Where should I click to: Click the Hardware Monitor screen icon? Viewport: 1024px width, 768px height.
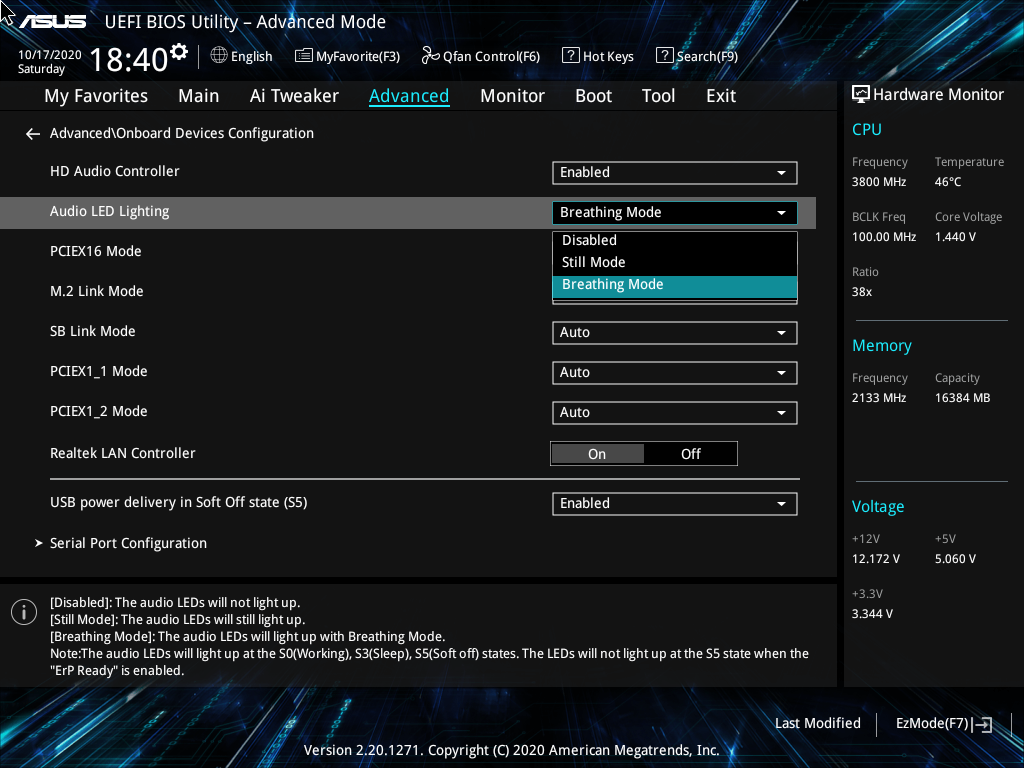click(x=861, y=95)
